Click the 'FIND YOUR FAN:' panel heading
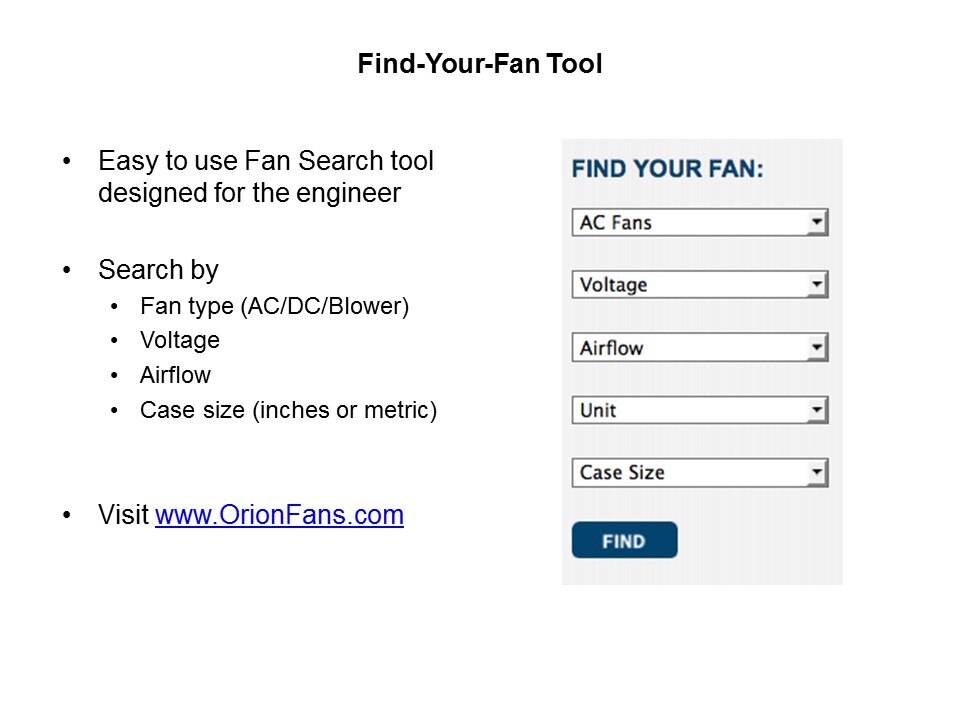The image size is (960, 720). tap(667, 168)
